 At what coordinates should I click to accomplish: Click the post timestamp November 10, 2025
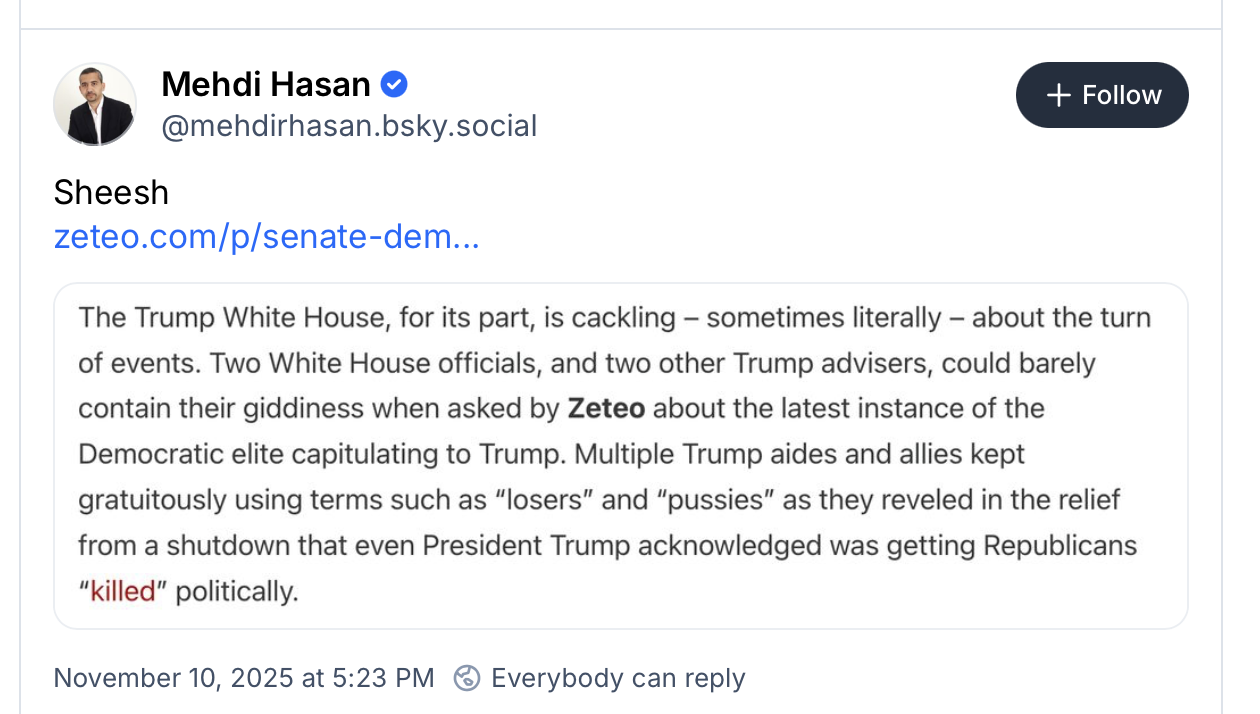pyautogui.click(x=173, y=678)
